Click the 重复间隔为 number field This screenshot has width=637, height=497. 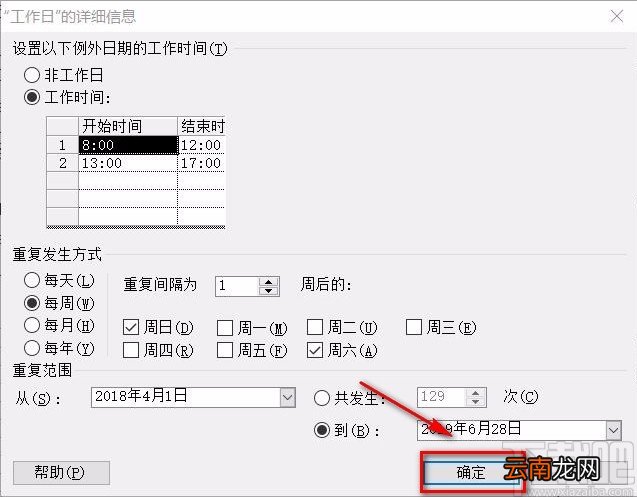(237, 286)
